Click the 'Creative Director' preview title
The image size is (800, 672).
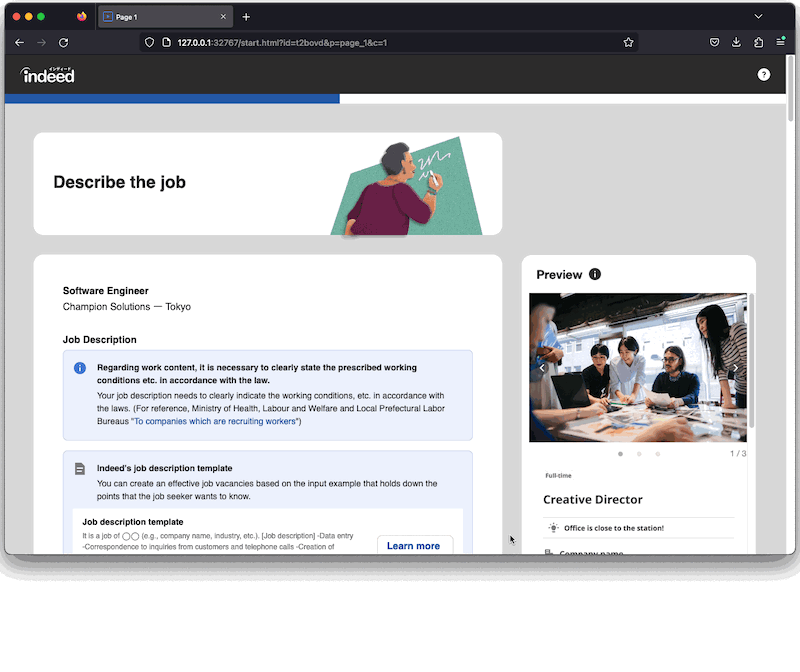point(592,500)
